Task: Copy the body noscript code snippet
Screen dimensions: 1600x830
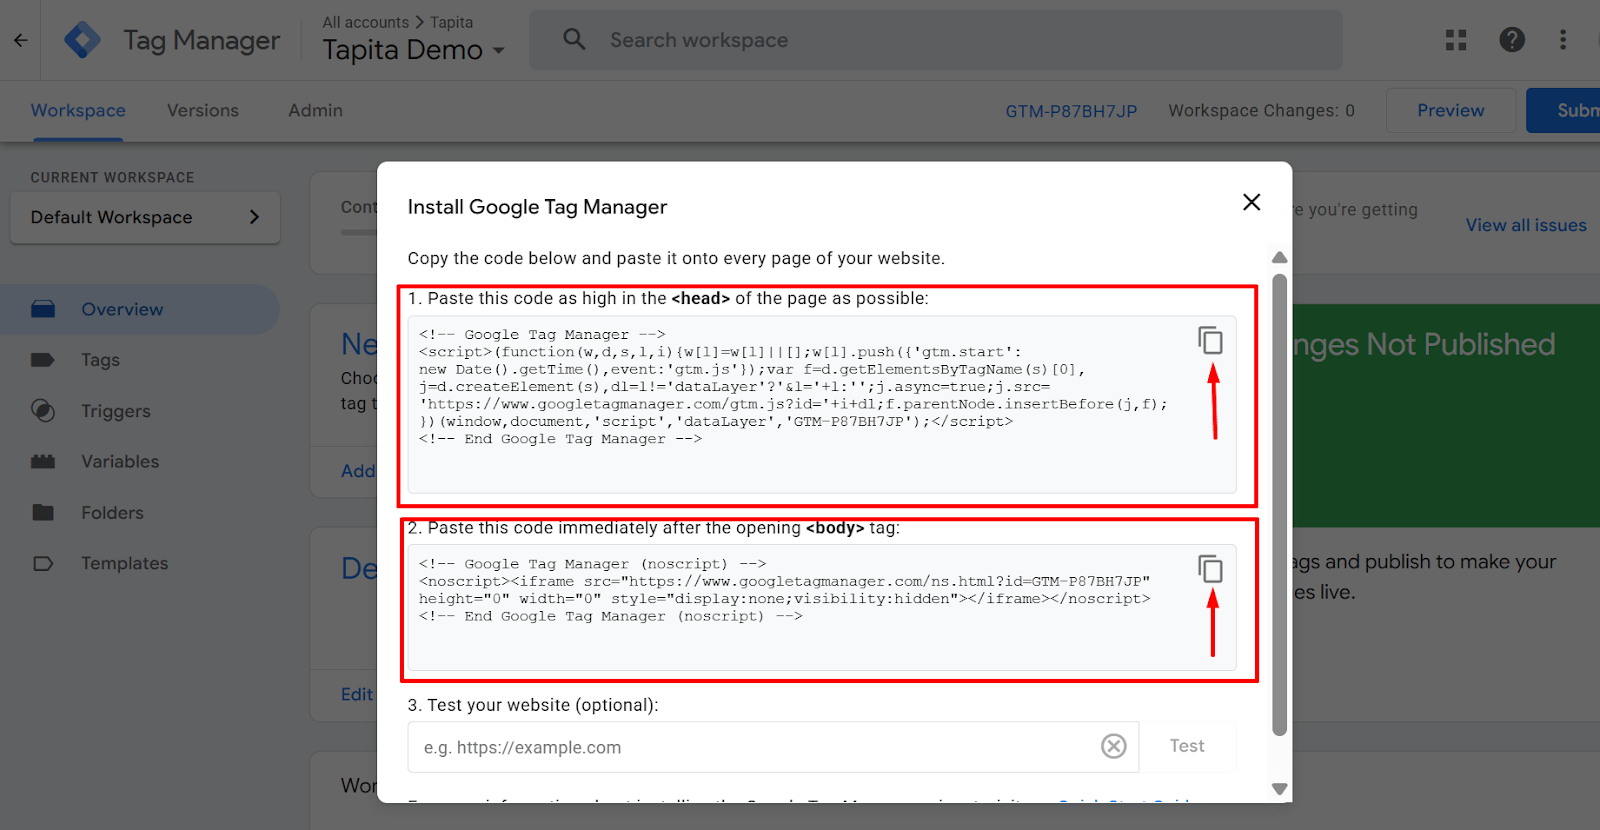Action: pos(1210,569)
